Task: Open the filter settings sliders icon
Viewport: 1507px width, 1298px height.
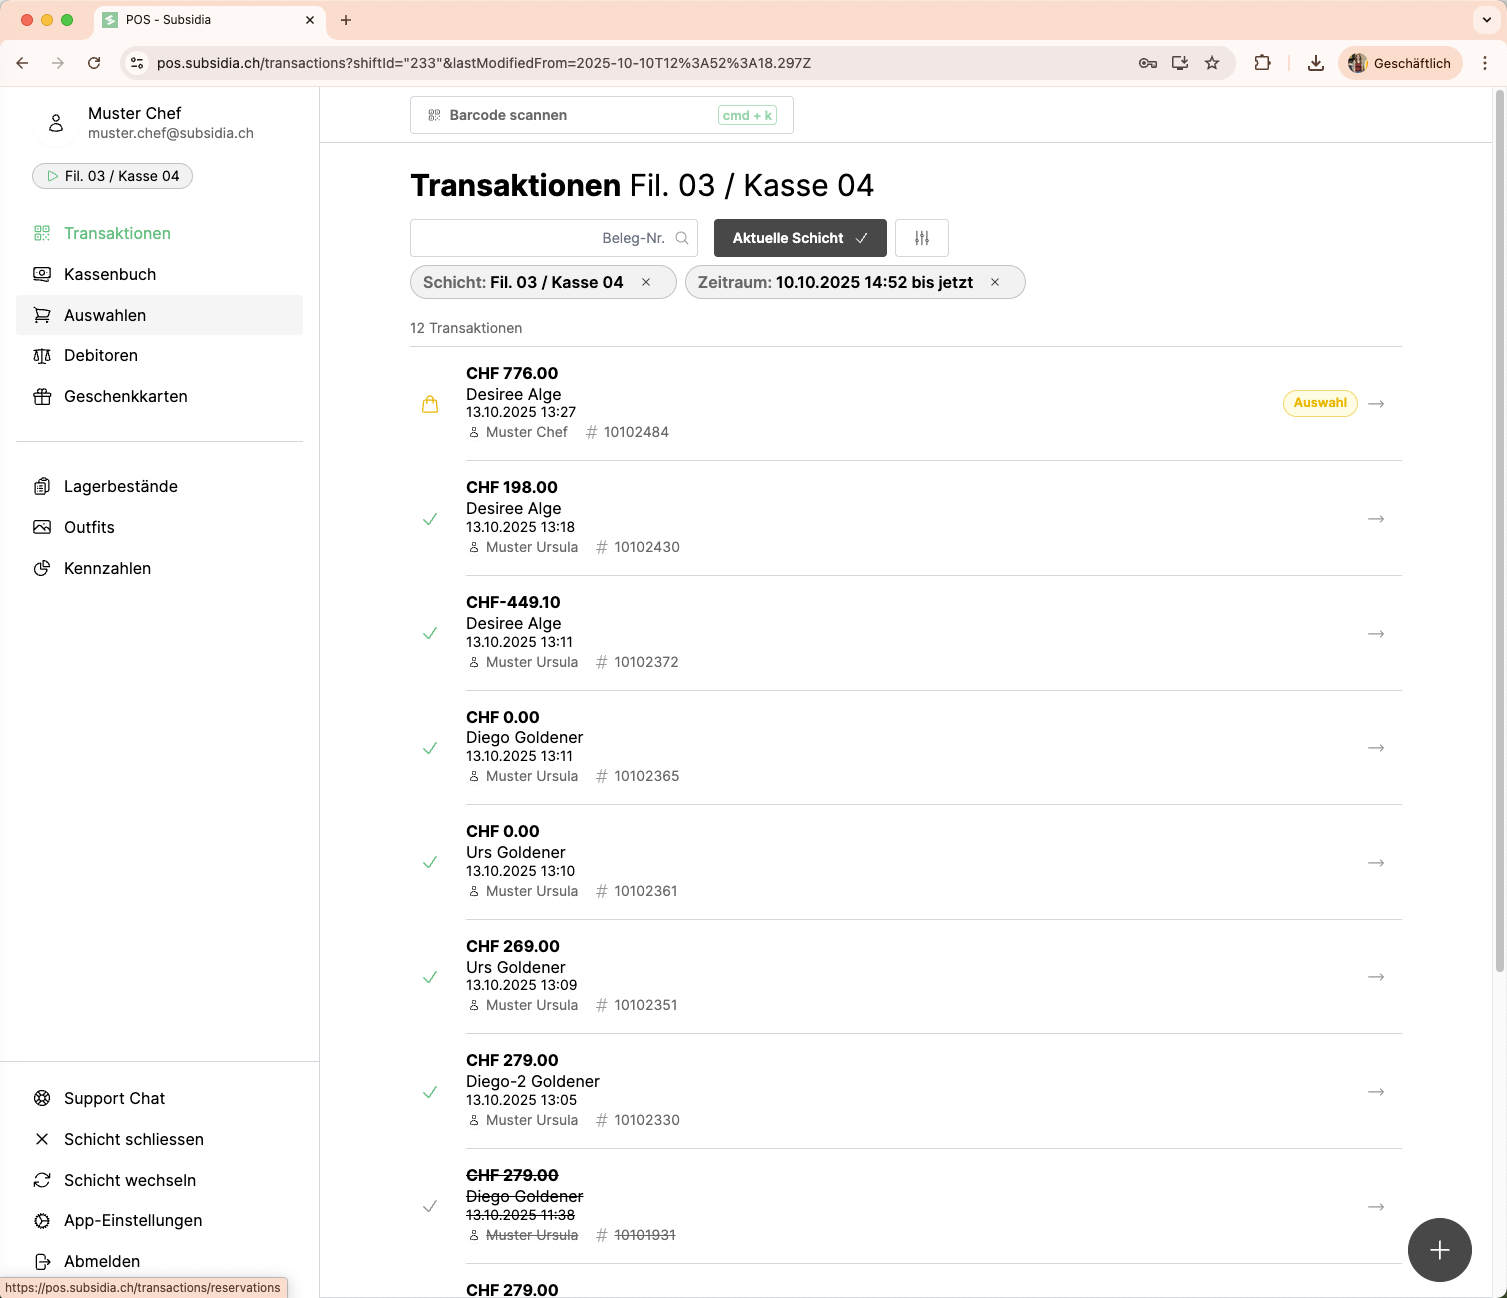Action: tap(921, 238)
